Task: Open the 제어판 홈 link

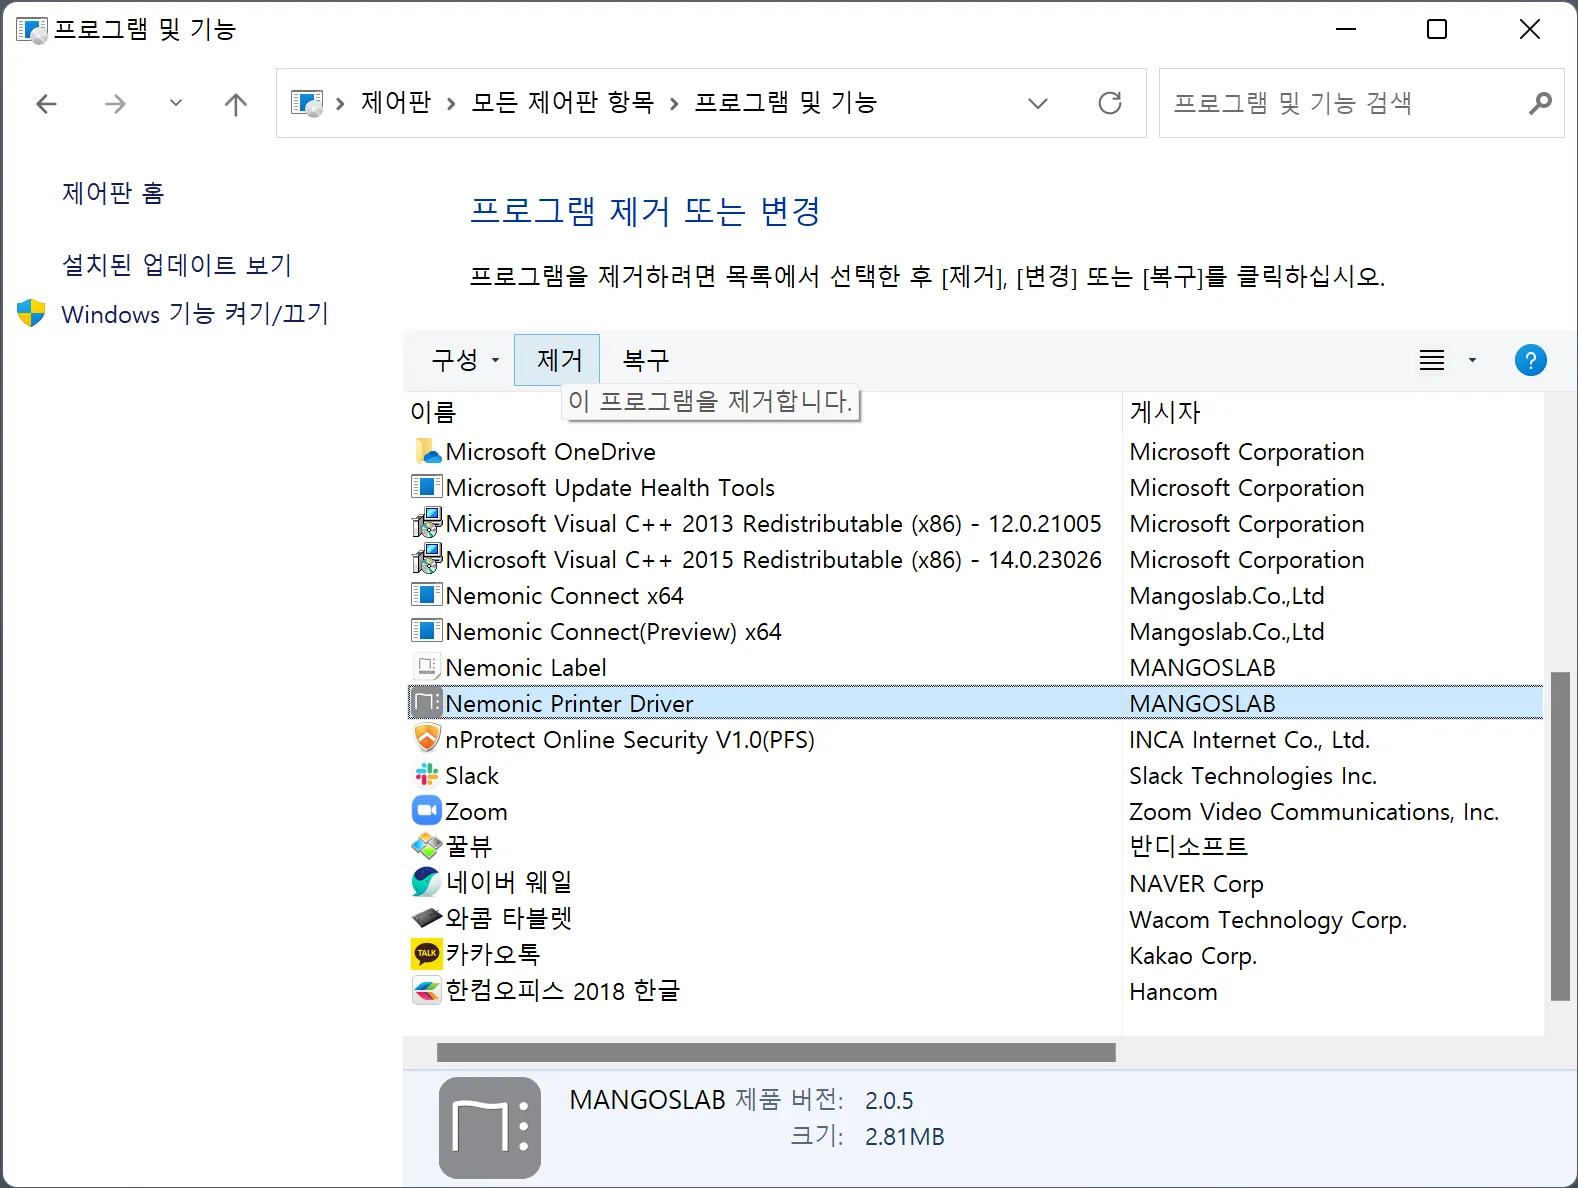Action: pos(113,193)
